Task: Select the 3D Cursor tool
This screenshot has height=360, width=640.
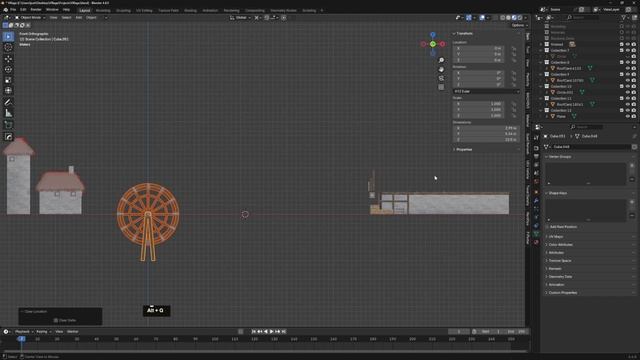Action: [x=8, y=47]
